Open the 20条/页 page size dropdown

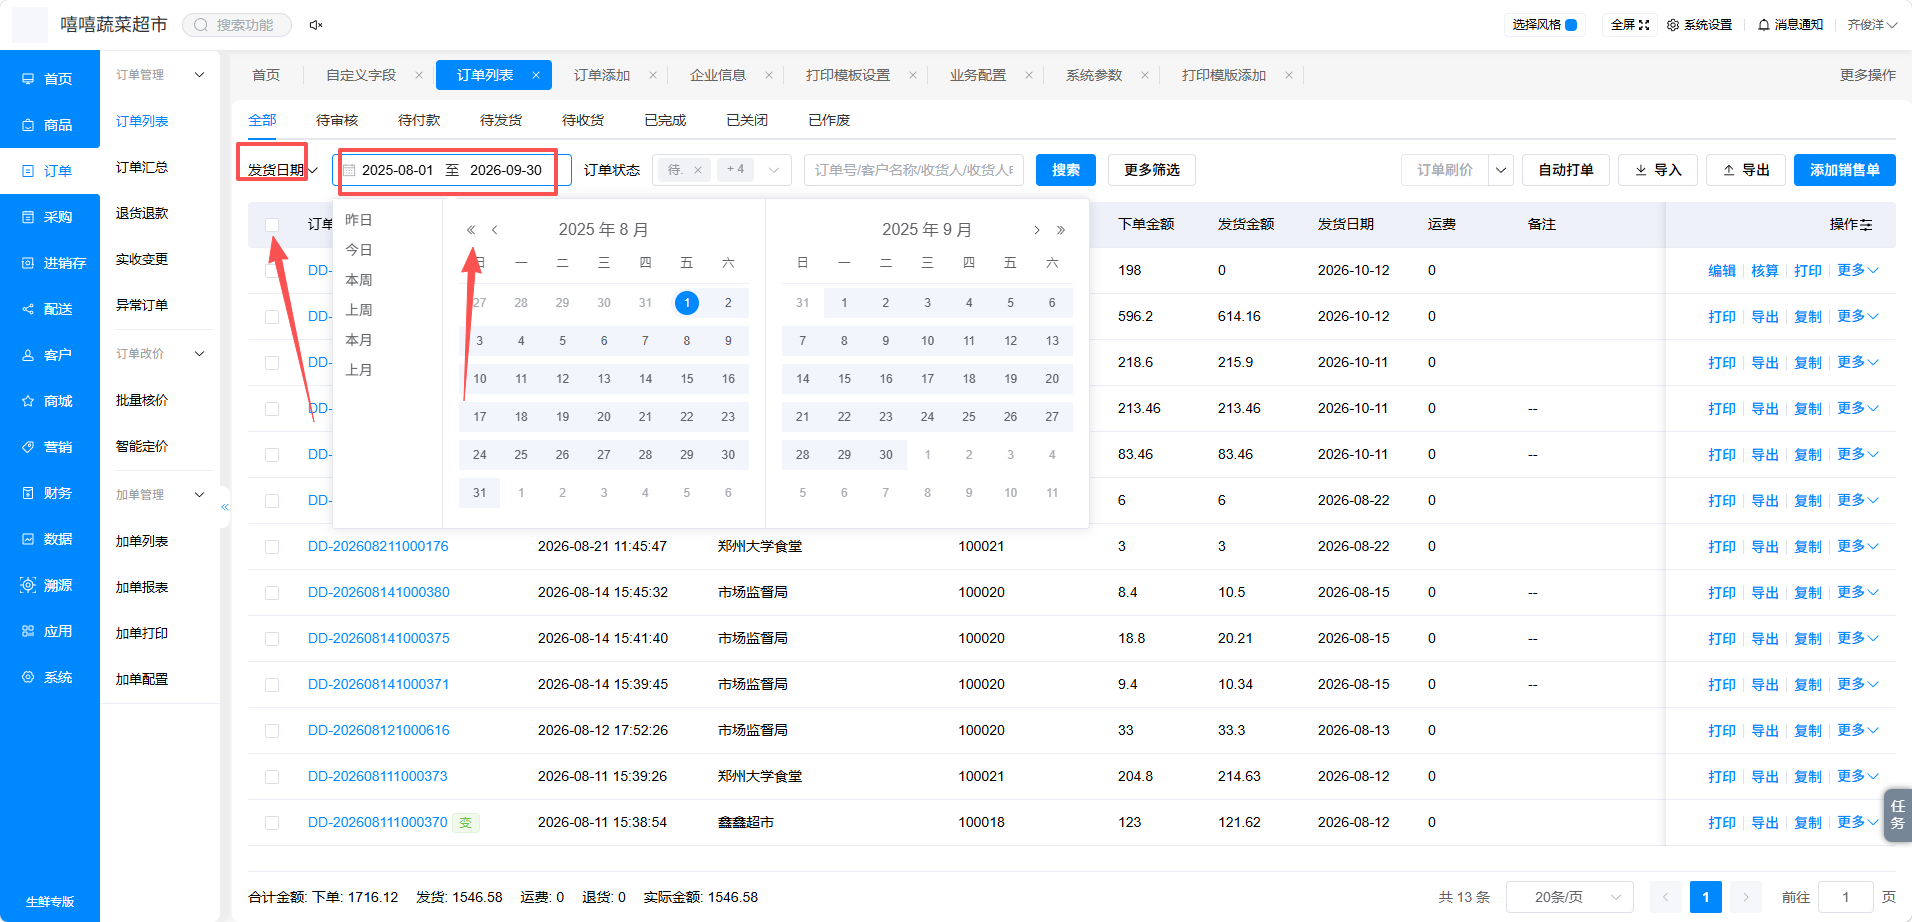point(1569,897)
